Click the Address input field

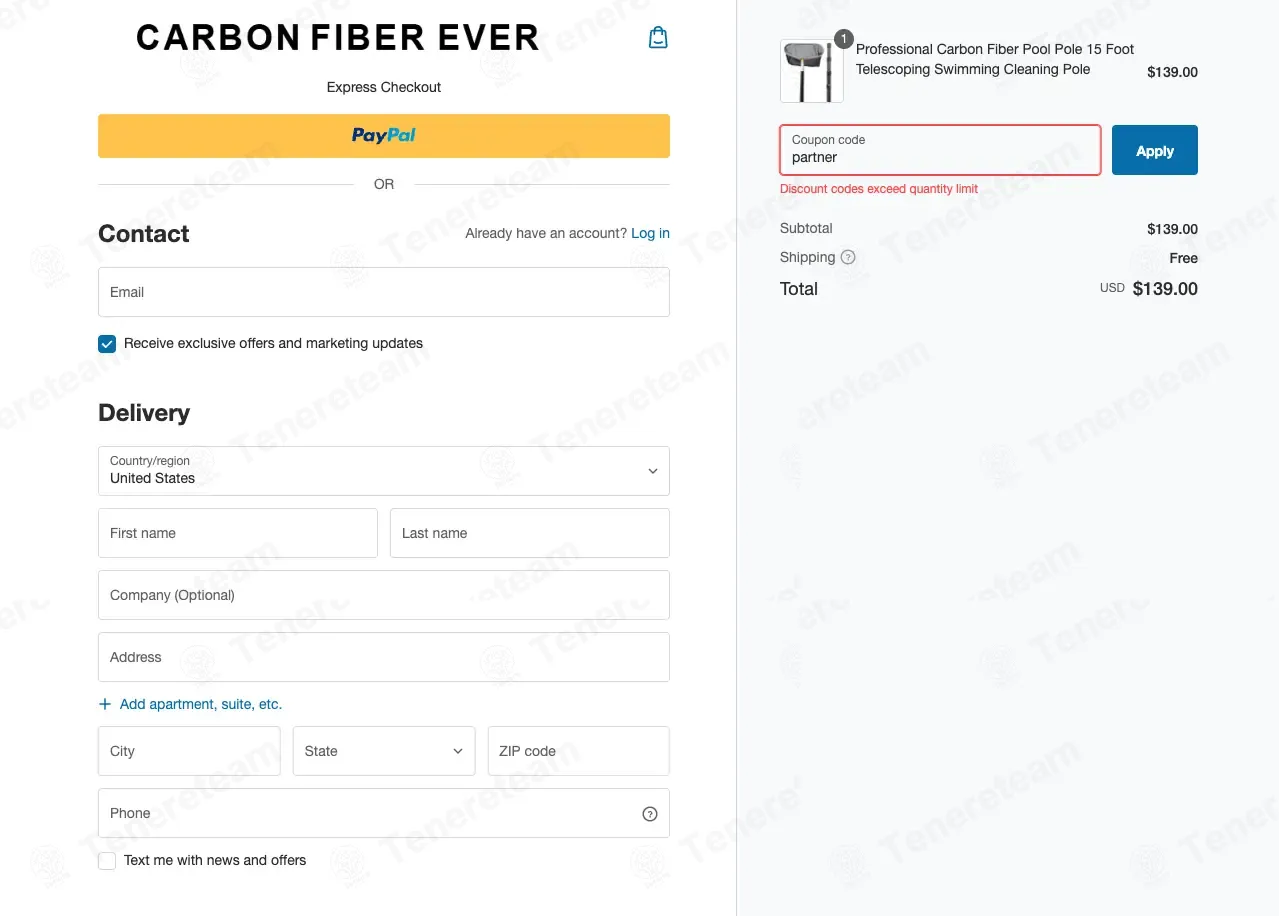384,657
